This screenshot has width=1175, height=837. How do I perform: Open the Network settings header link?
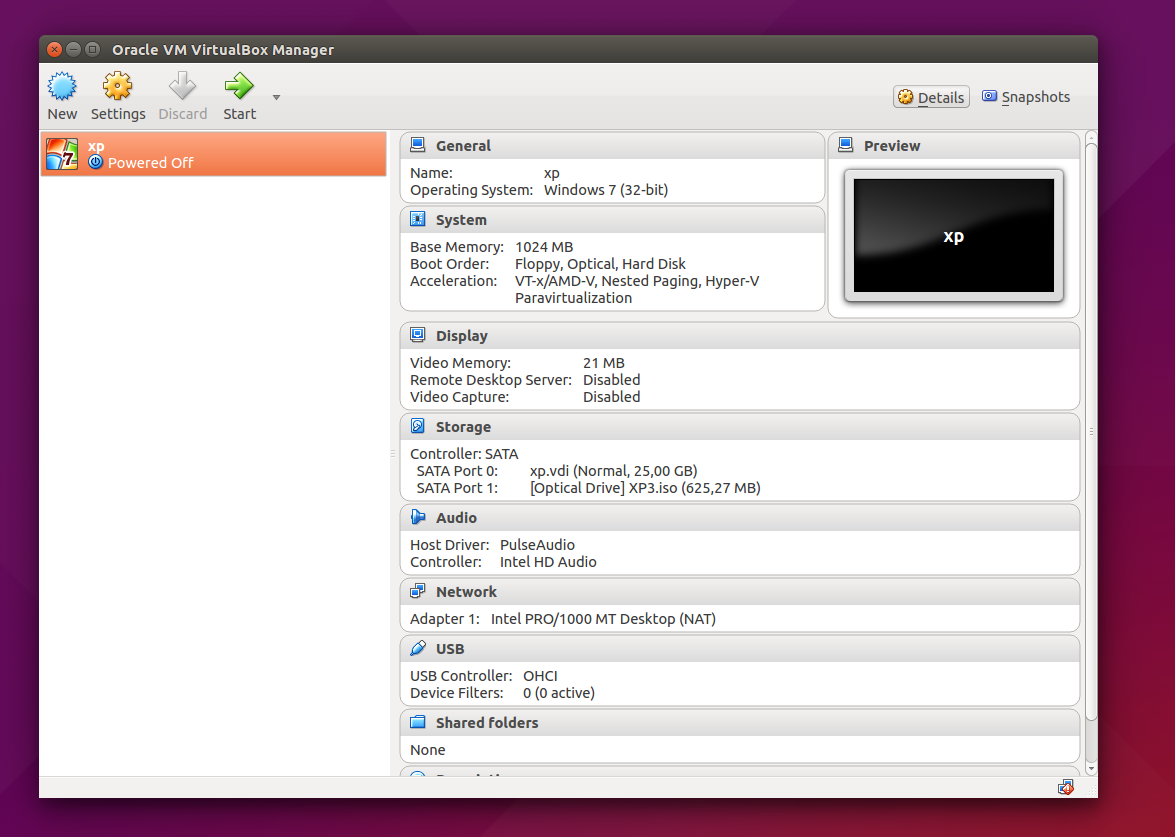coord(466,592)
